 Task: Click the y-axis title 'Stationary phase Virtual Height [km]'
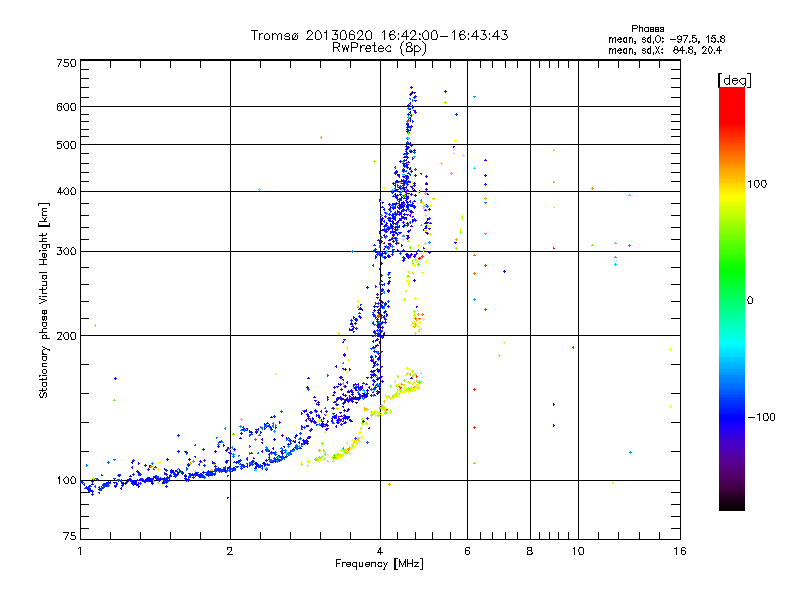tap(43, 301)
